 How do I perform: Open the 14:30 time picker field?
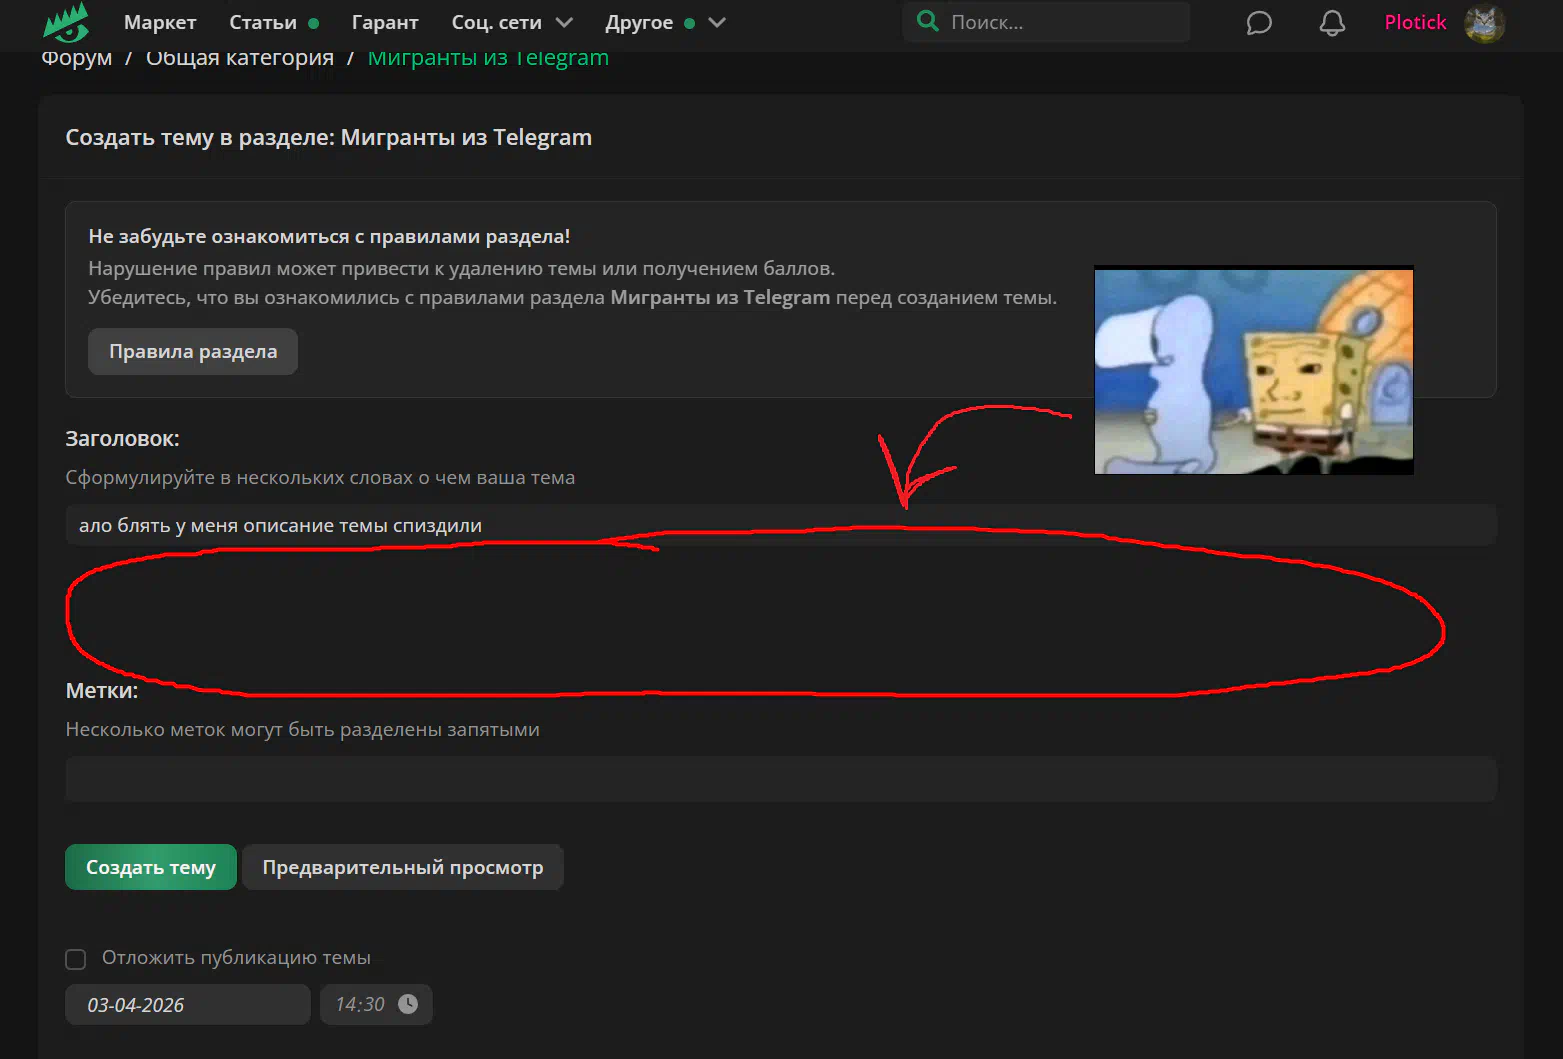tap(361, 1004)
